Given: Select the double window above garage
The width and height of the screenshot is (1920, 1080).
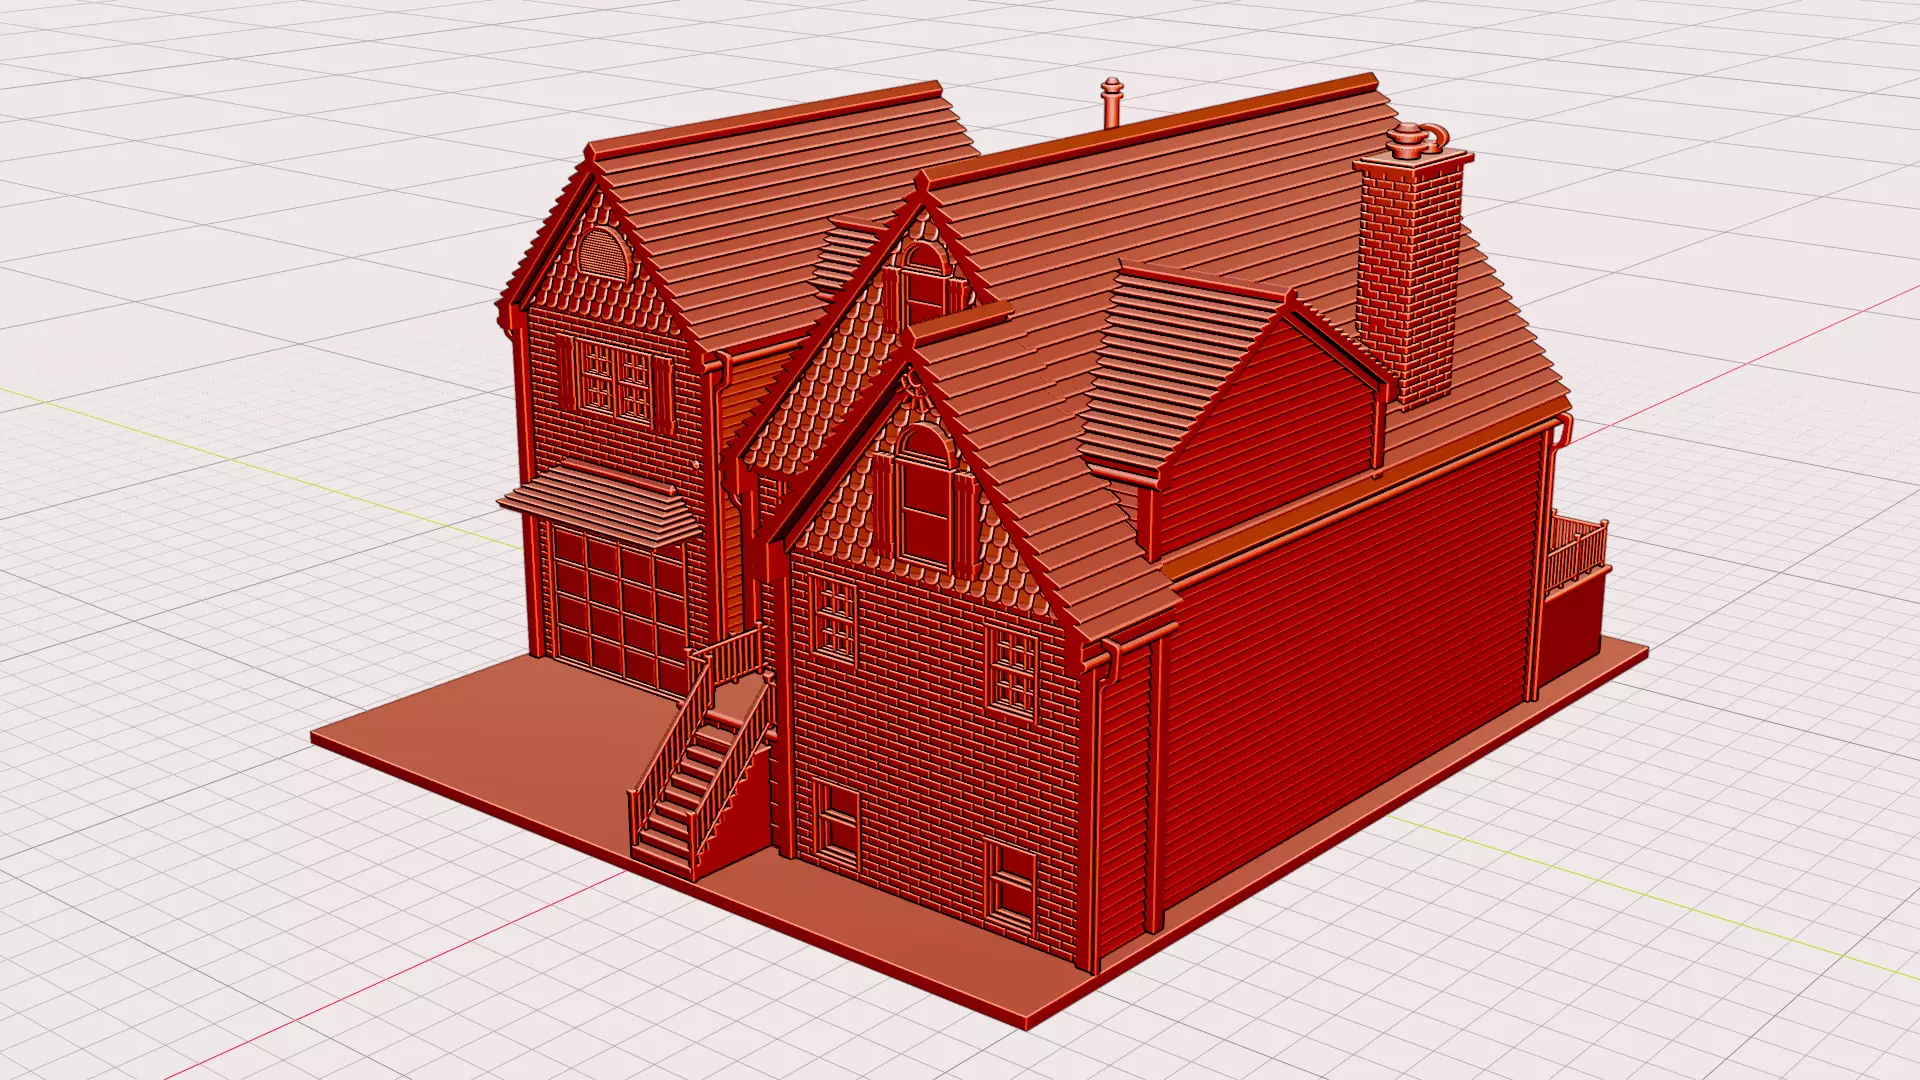Looking at the screenshot, I should point(615,380).
